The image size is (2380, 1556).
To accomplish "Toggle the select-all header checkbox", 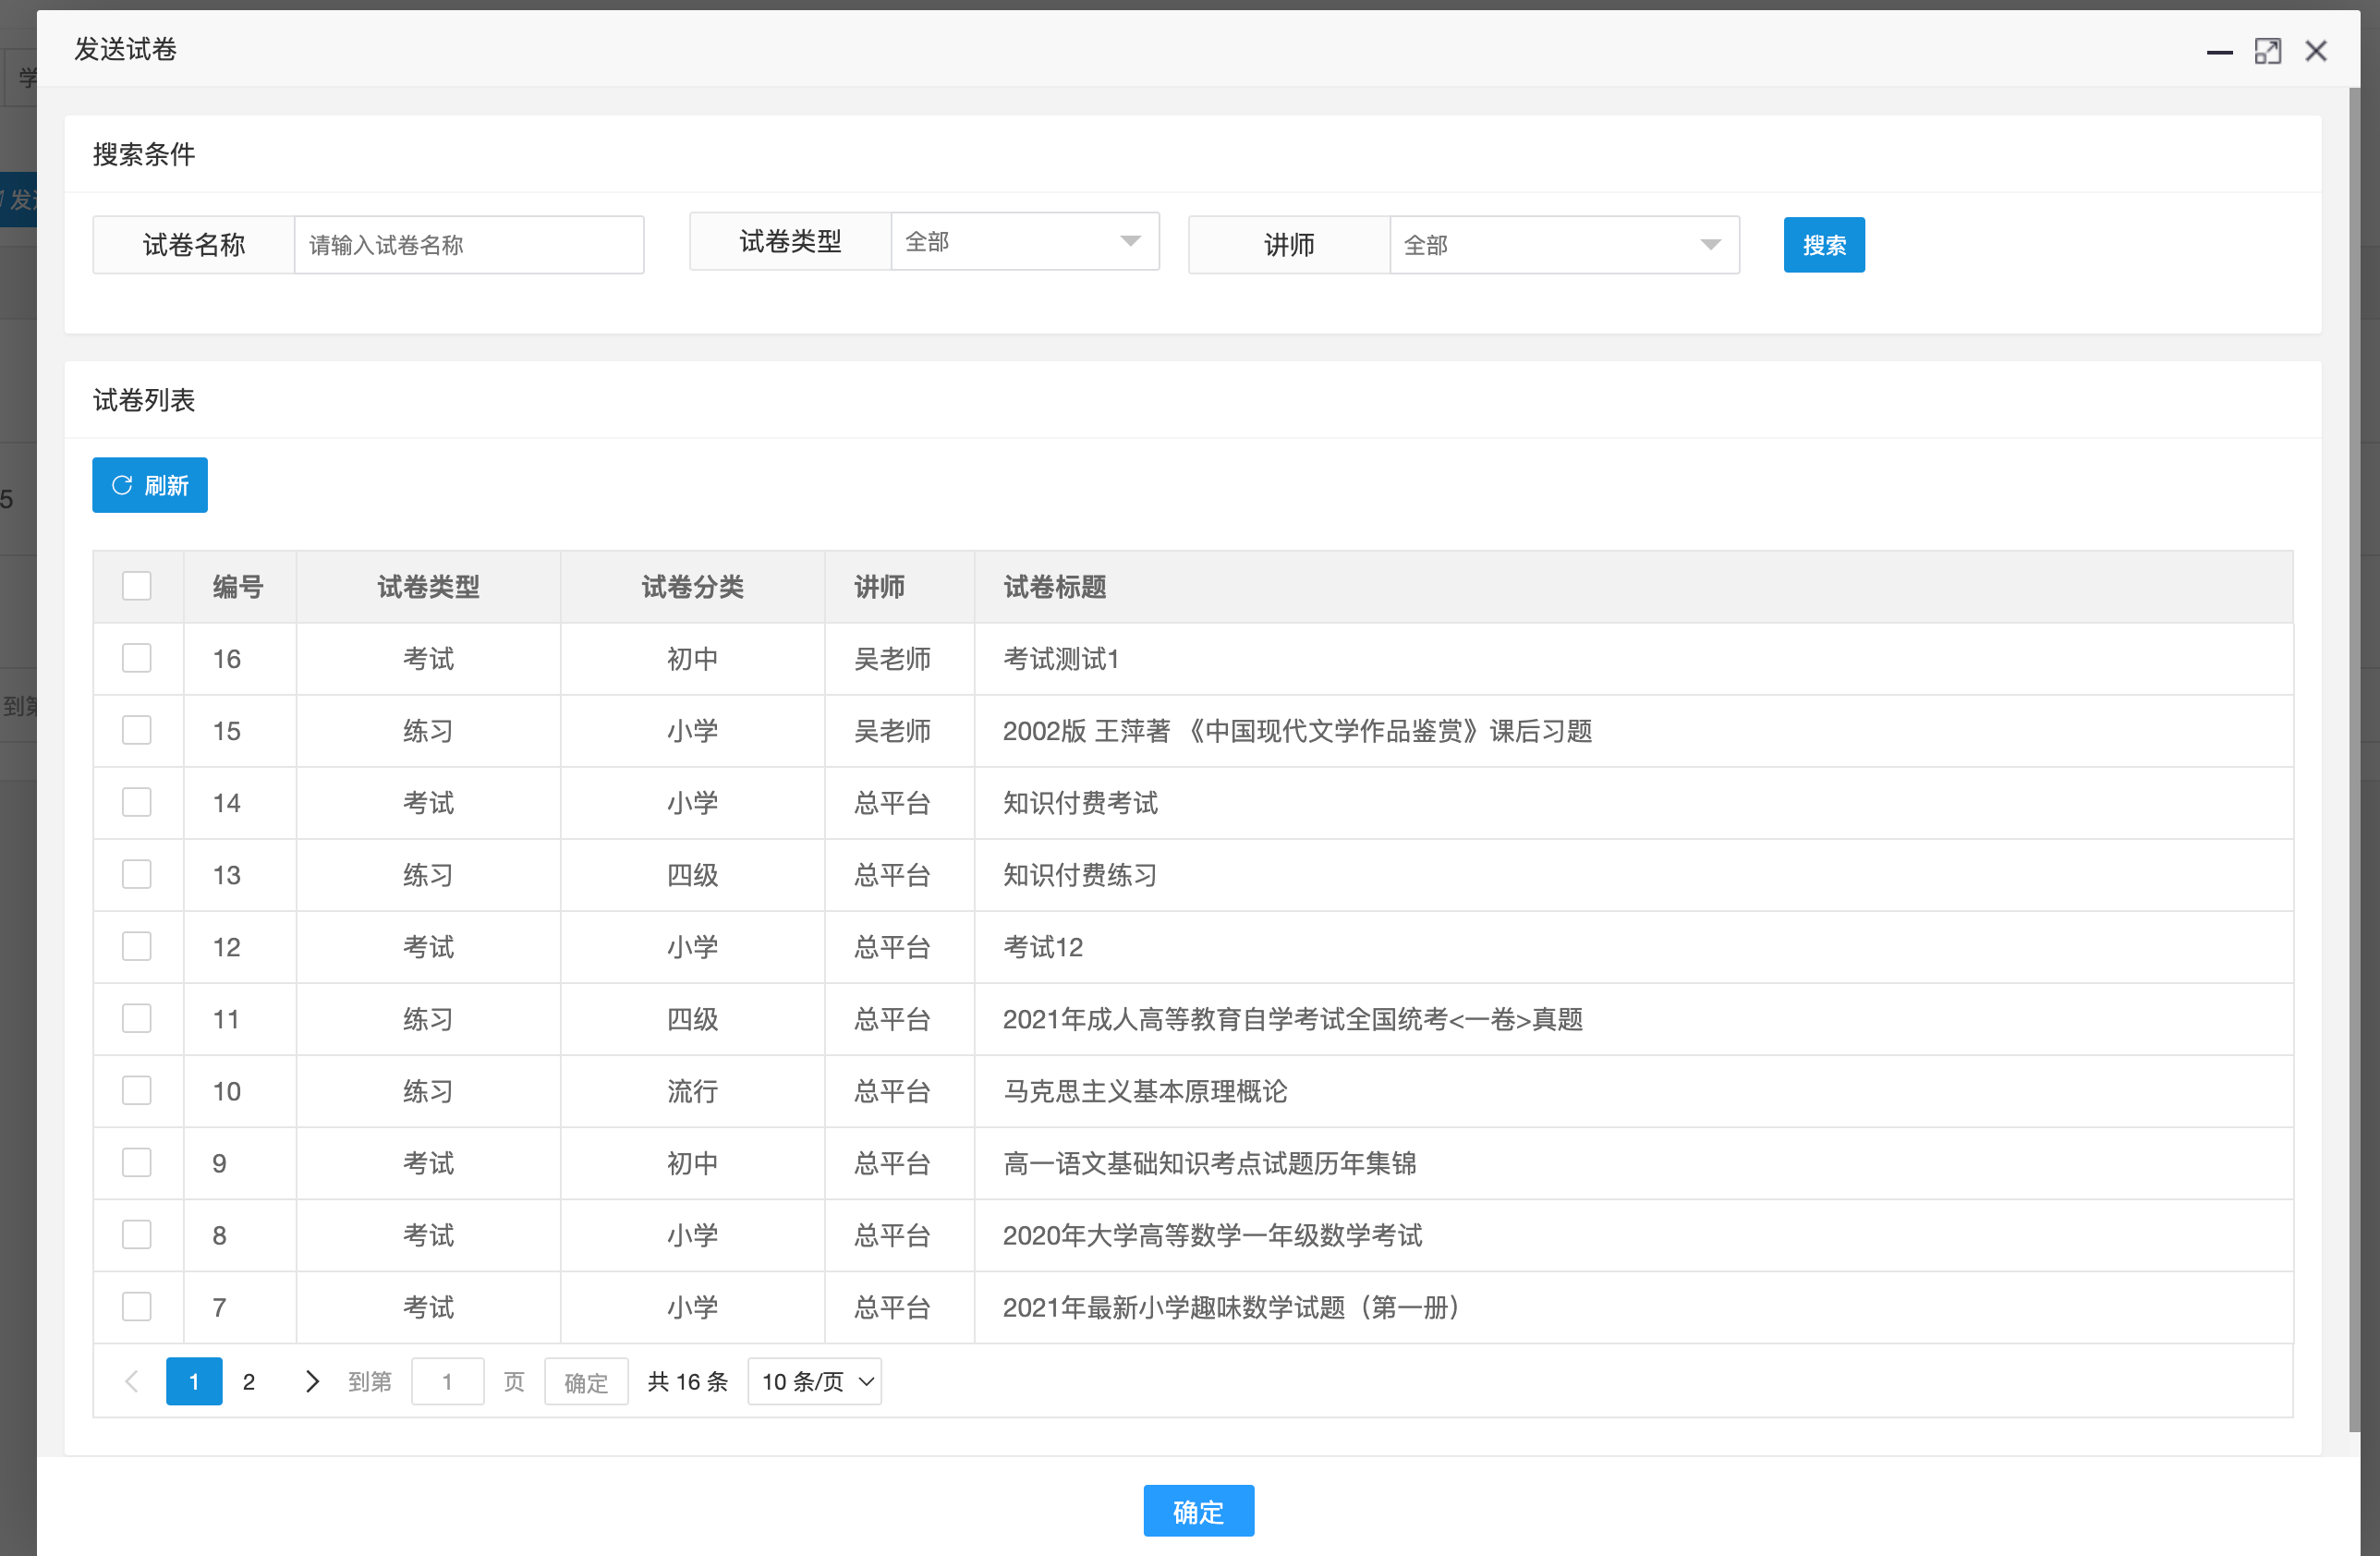I will [137, 586].
